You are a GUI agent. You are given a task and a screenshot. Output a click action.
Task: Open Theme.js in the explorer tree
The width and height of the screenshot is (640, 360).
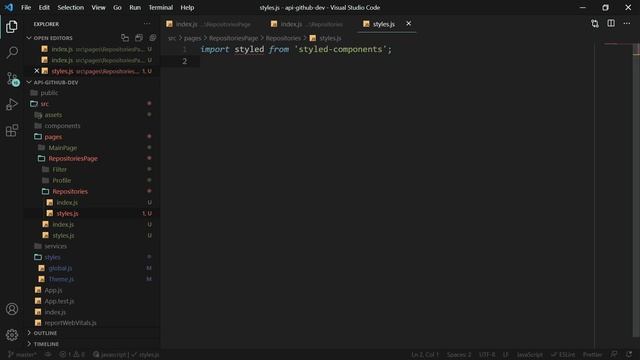point(61,279)
